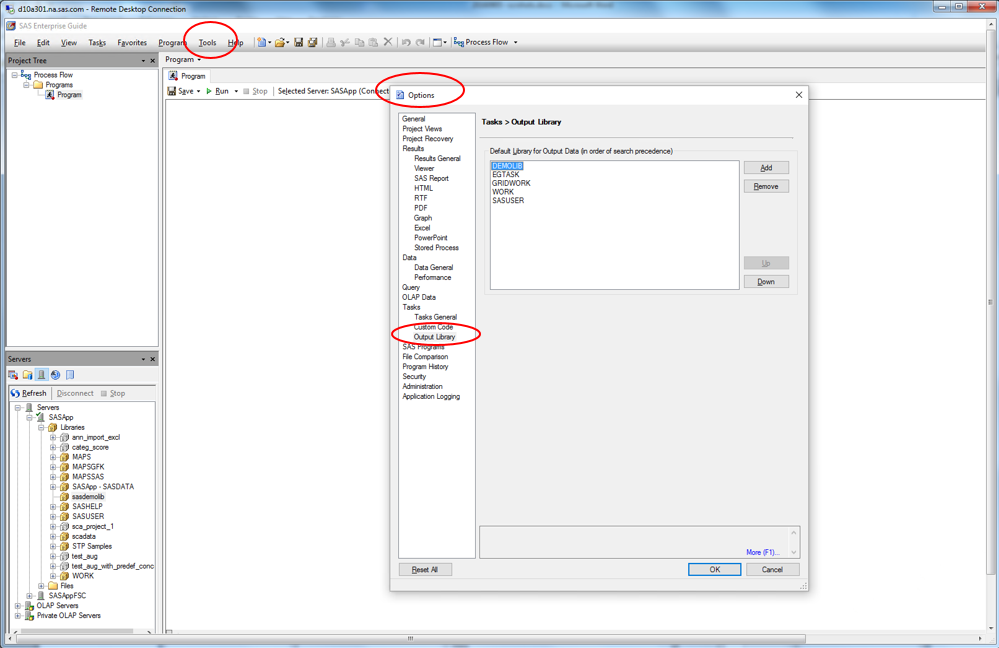This screenshot has width=999, height=648.
Task: Select the sasdemolib library in Servers tree
Action: click(88, 496)
